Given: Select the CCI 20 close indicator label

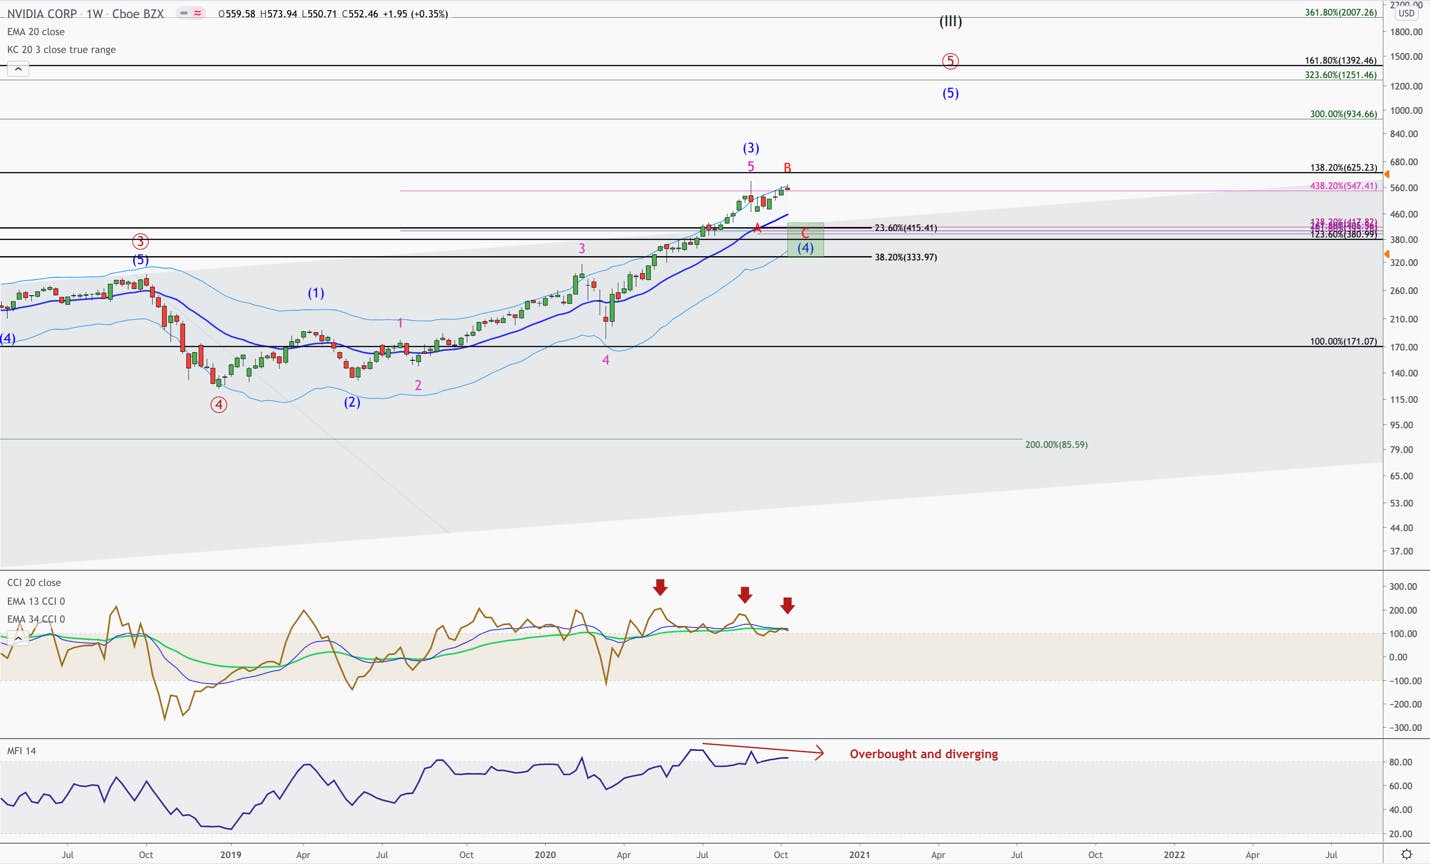Looking at the screenshot, I should tap(34, 583).
